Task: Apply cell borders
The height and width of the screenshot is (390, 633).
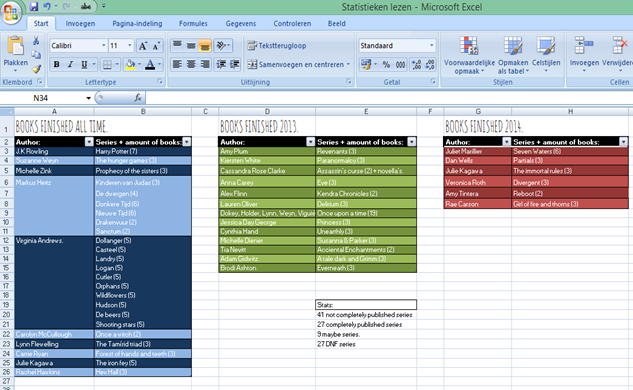Action: pyautogui.click(x=107, y=65)
